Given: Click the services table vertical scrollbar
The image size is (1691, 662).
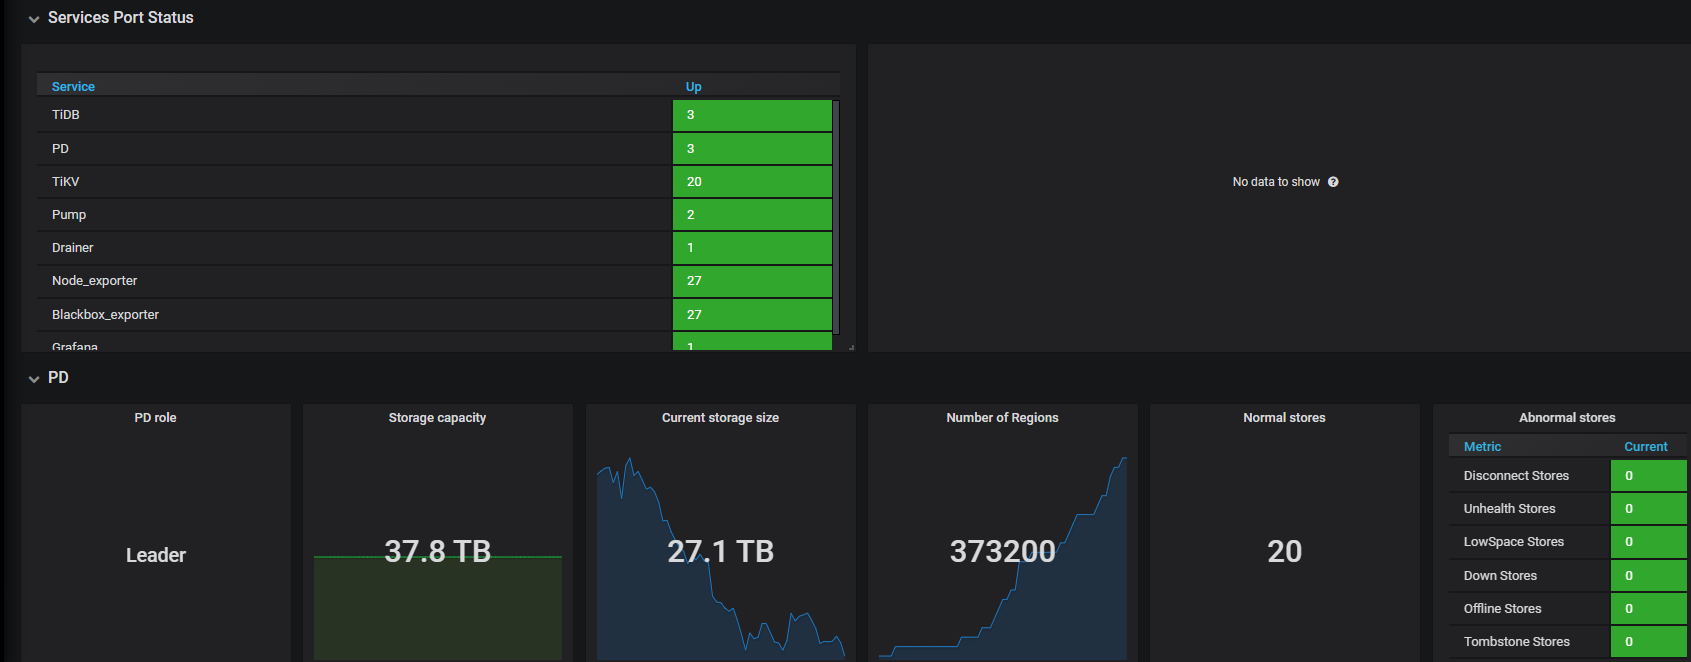Looking at the screenshot, I should (x=836, y=215).
